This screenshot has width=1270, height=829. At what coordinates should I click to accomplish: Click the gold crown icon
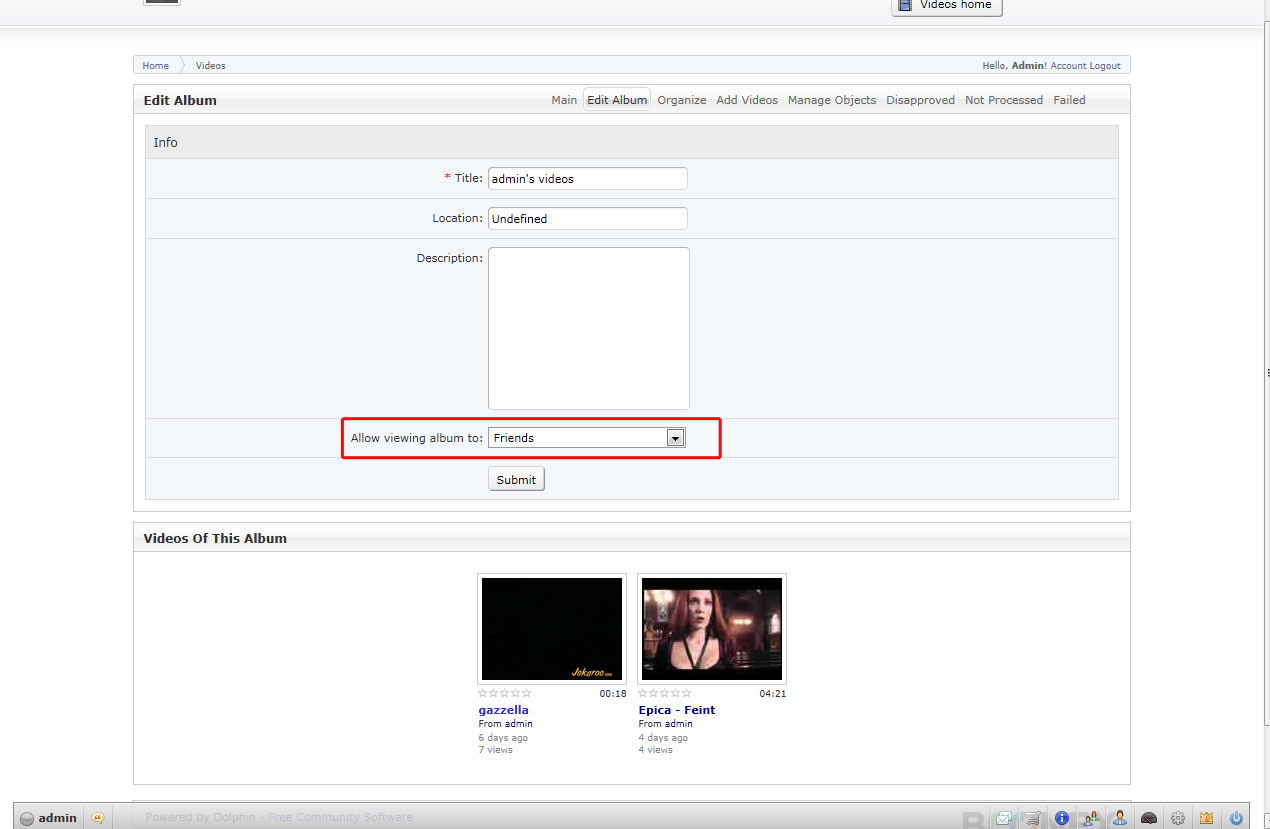coord(1207,818)
